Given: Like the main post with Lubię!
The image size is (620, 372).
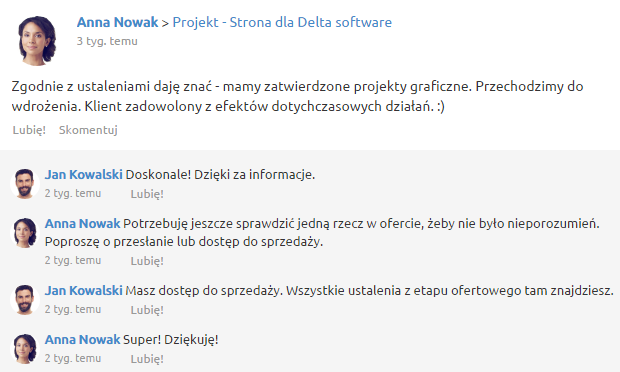Looking at the screenshot, I should (29, 130).
